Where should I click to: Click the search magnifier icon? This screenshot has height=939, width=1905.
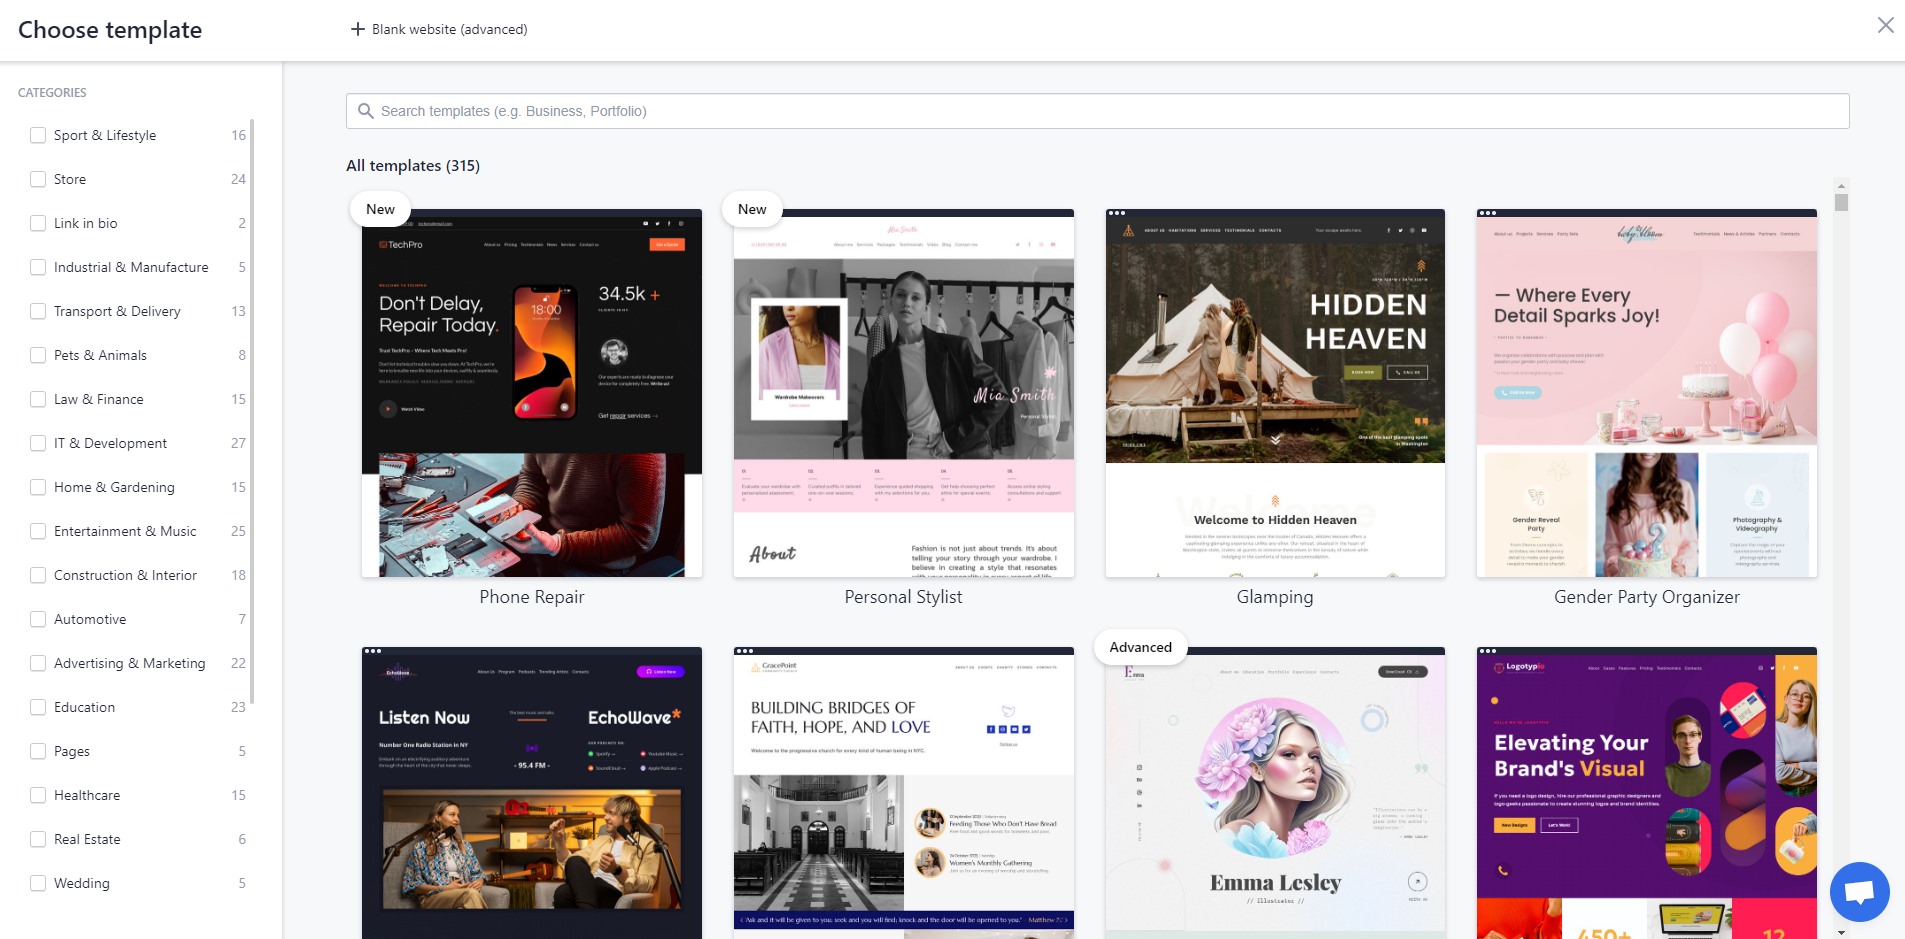coord(366,111)
